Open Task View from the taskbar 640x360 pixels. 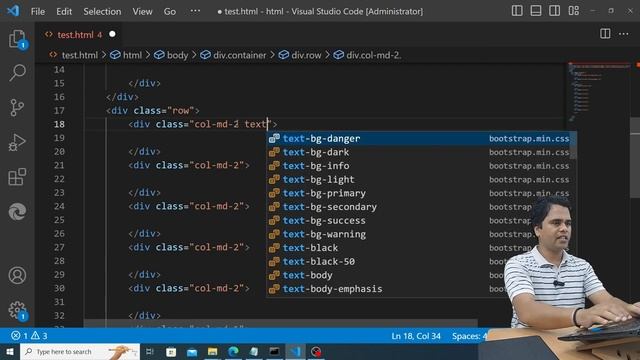click(x=150, y=351)
